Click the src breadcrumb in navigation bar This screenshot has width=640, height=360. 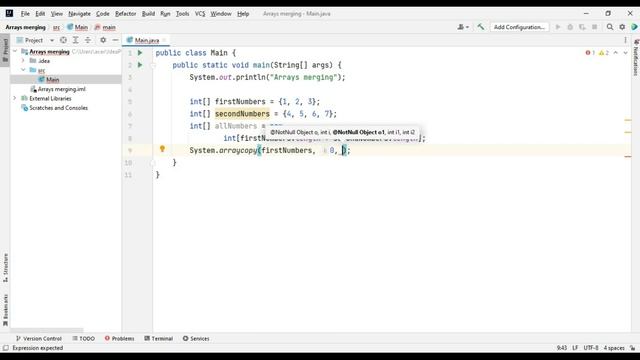pos(56,27)
